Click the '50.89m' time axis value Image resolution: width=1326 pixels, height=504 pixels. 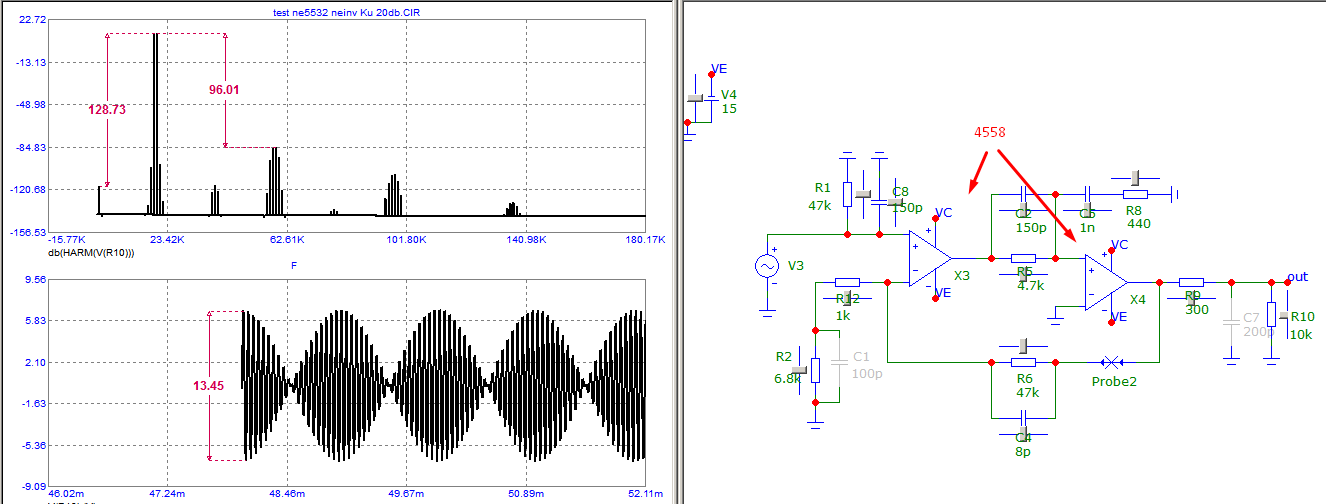tap(526, 494)
